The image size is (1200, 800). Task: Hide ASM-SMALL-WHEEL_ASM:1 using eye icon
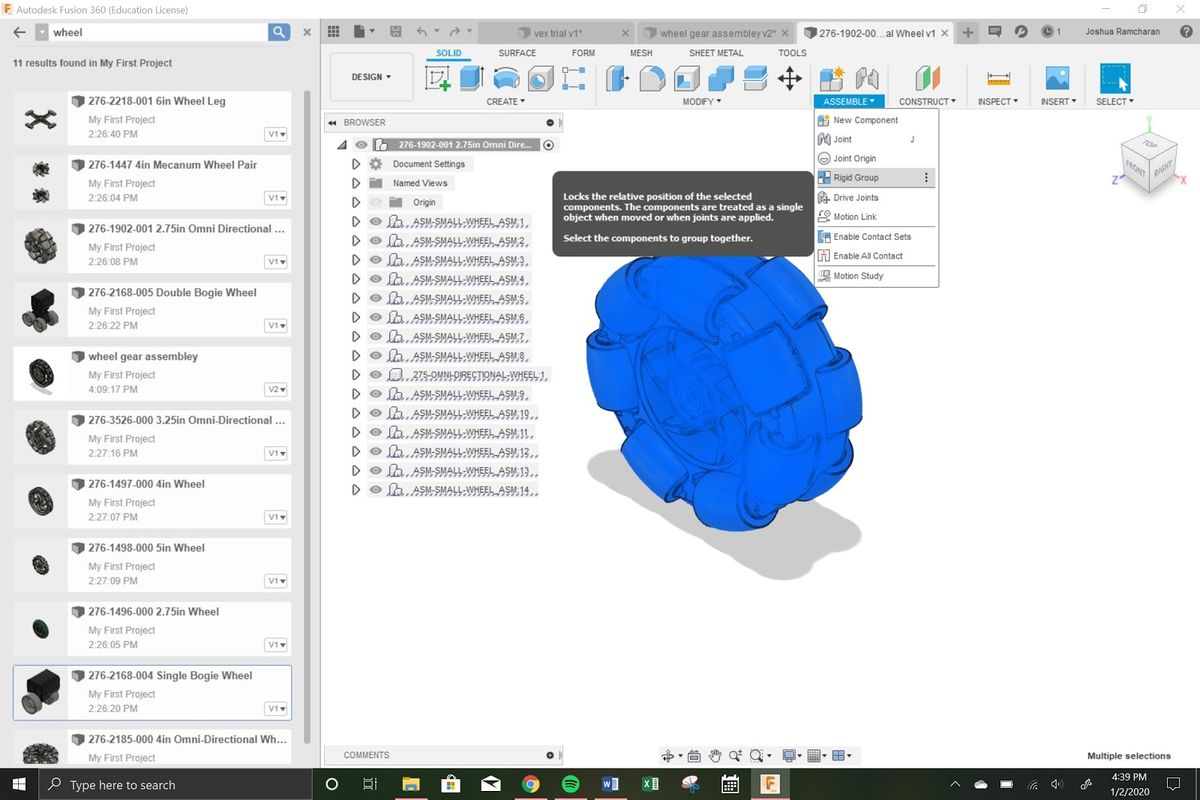pyautogui.click(x=376, y=222)
